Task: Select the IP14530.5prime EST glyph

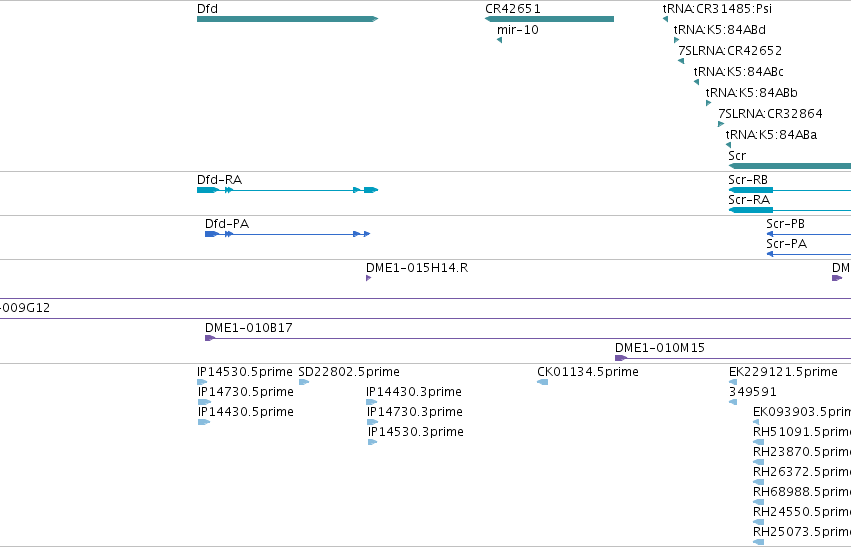Action: coord(202,382)
